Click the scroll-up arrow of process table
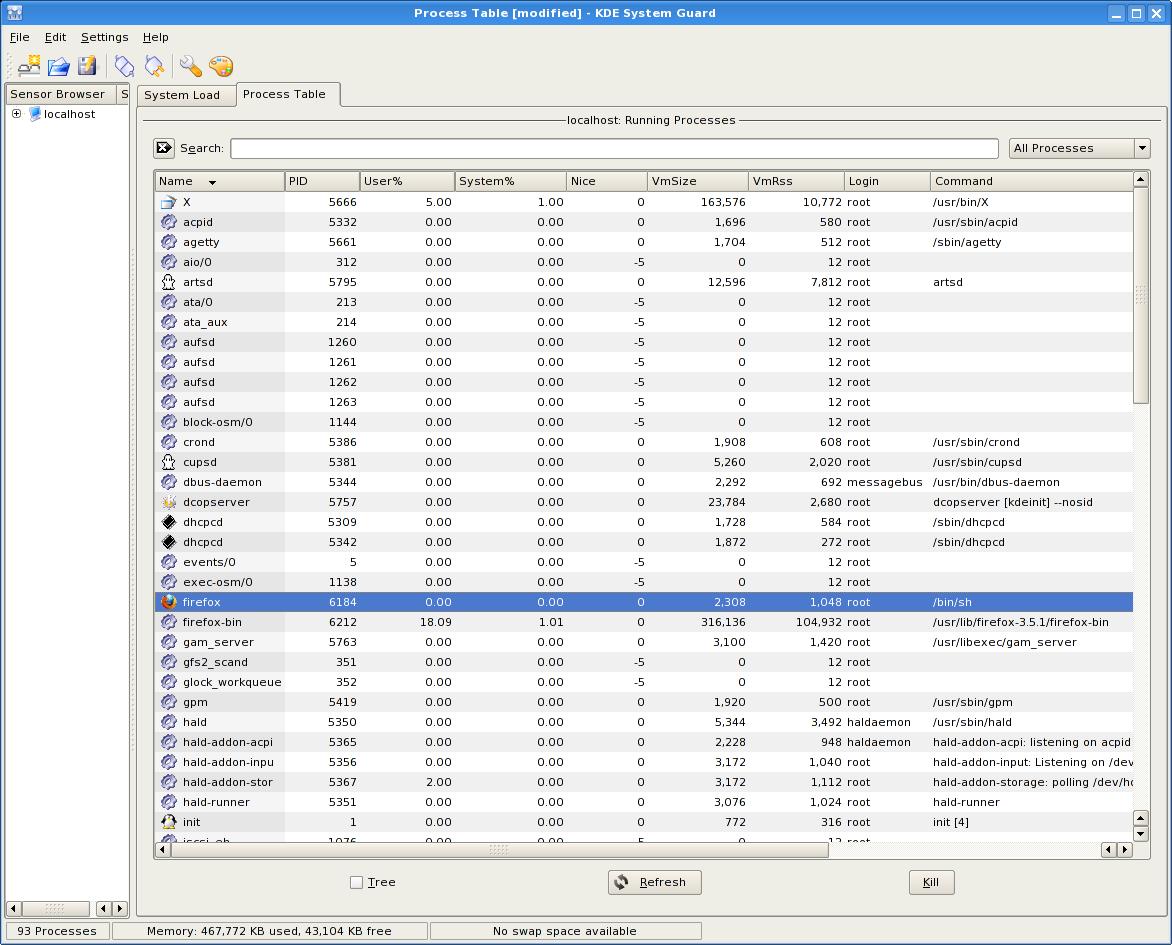Viewport: 1172px width, 945px height. pyautogui.click(x=1141, y=179)
